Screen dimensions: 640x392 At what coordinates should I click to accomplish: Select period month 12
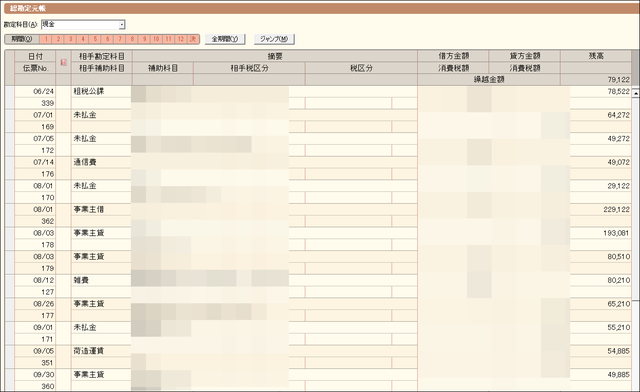[x=181, y=39]
